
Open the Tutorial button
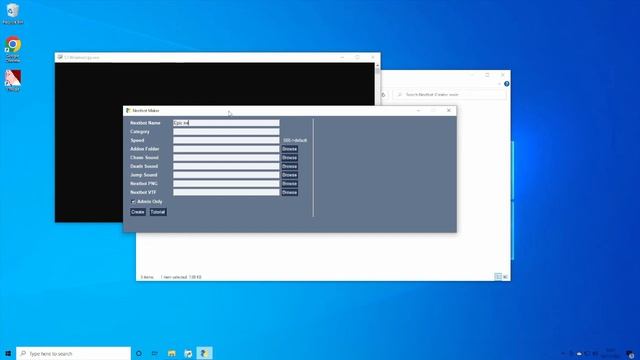tap(158, 212)
